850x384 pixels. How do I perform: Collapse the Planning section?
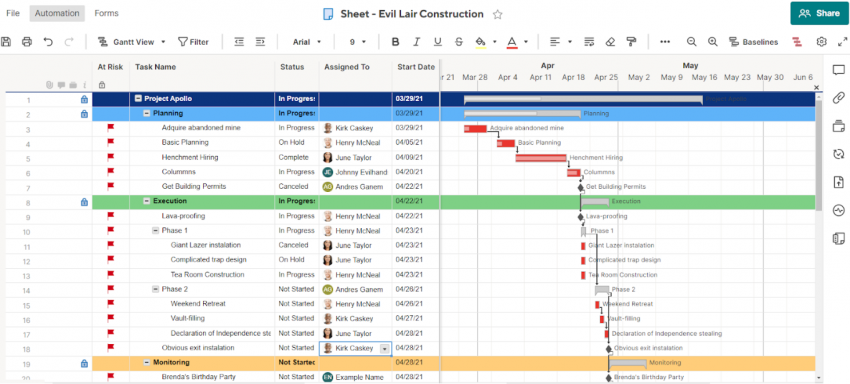pos(147,113)
